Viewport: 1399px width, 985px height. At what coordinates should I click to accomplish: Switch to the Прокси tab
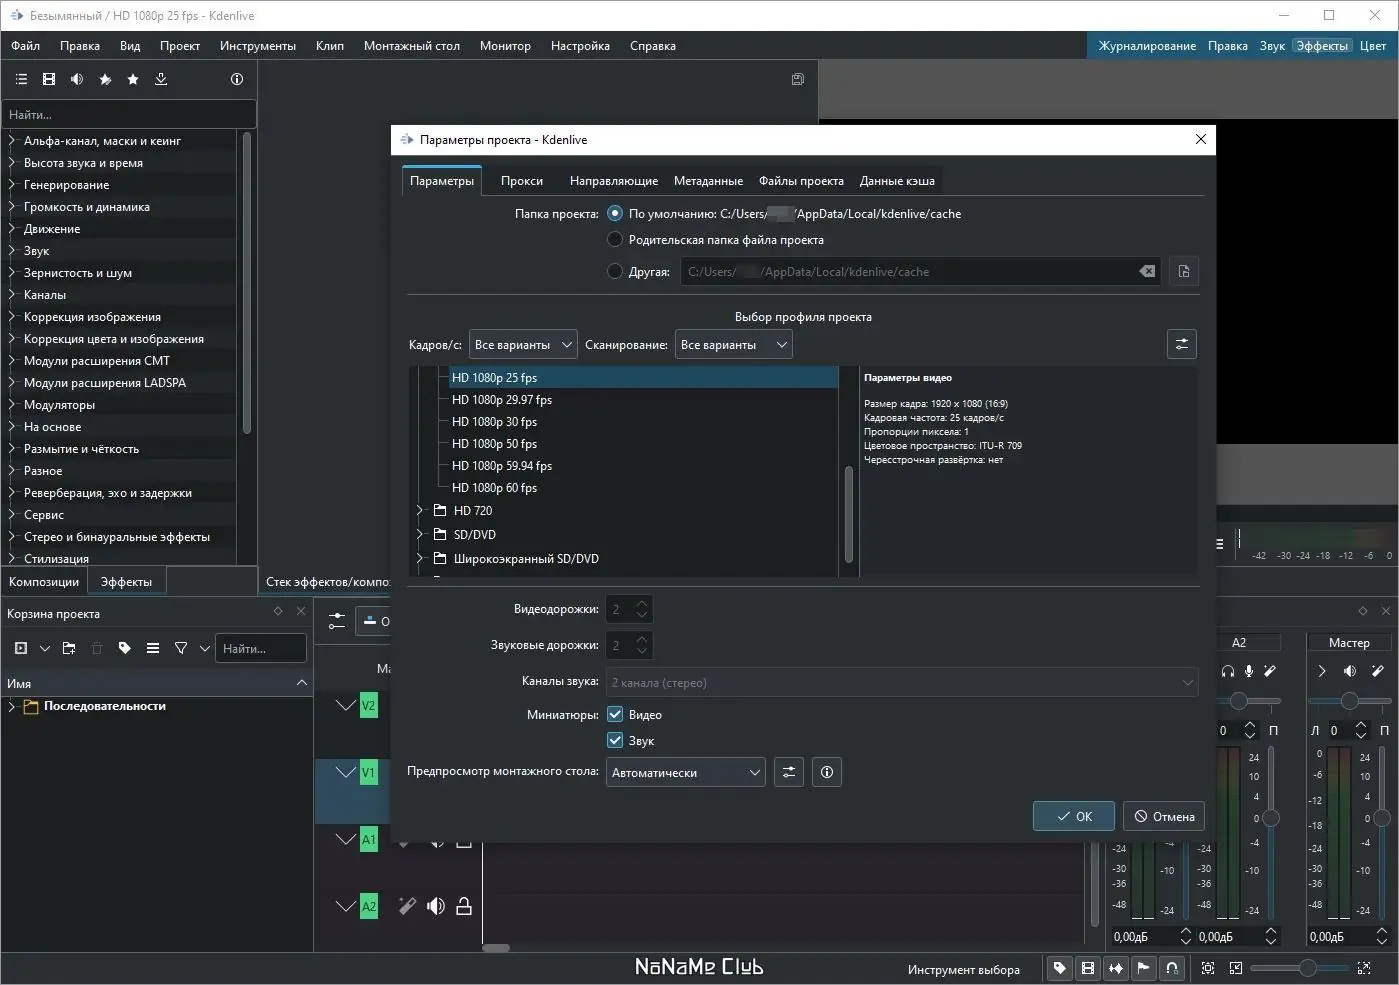[522, 181]
